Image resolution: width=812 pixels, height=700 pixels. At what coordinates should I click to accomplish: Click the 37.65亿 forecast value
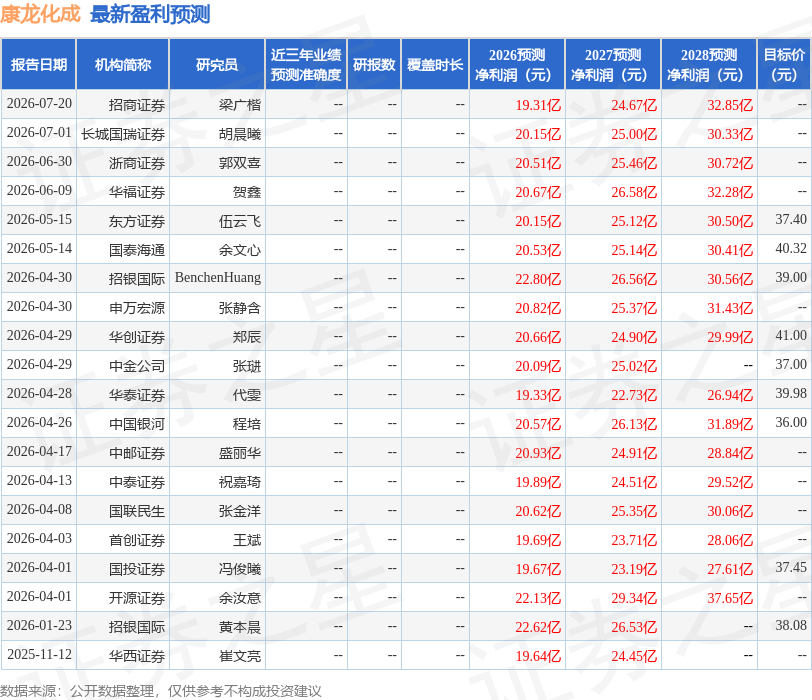click(730, 598)
